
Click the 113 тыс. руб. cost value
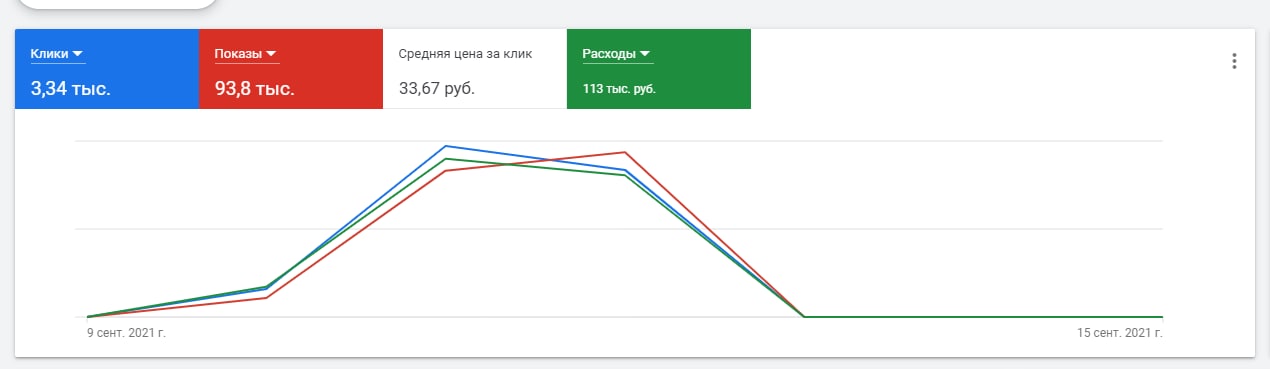pyautogui.click(x=619, y=89)
